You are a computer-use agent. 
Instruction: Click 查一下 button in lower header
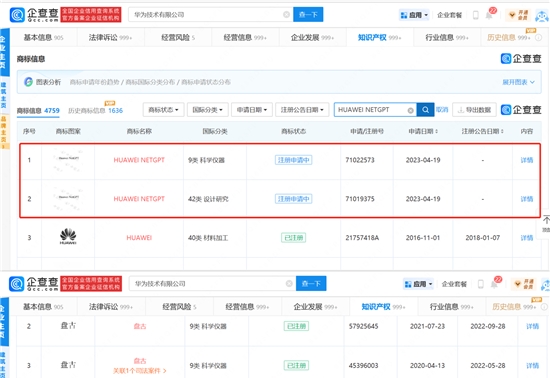311,283
